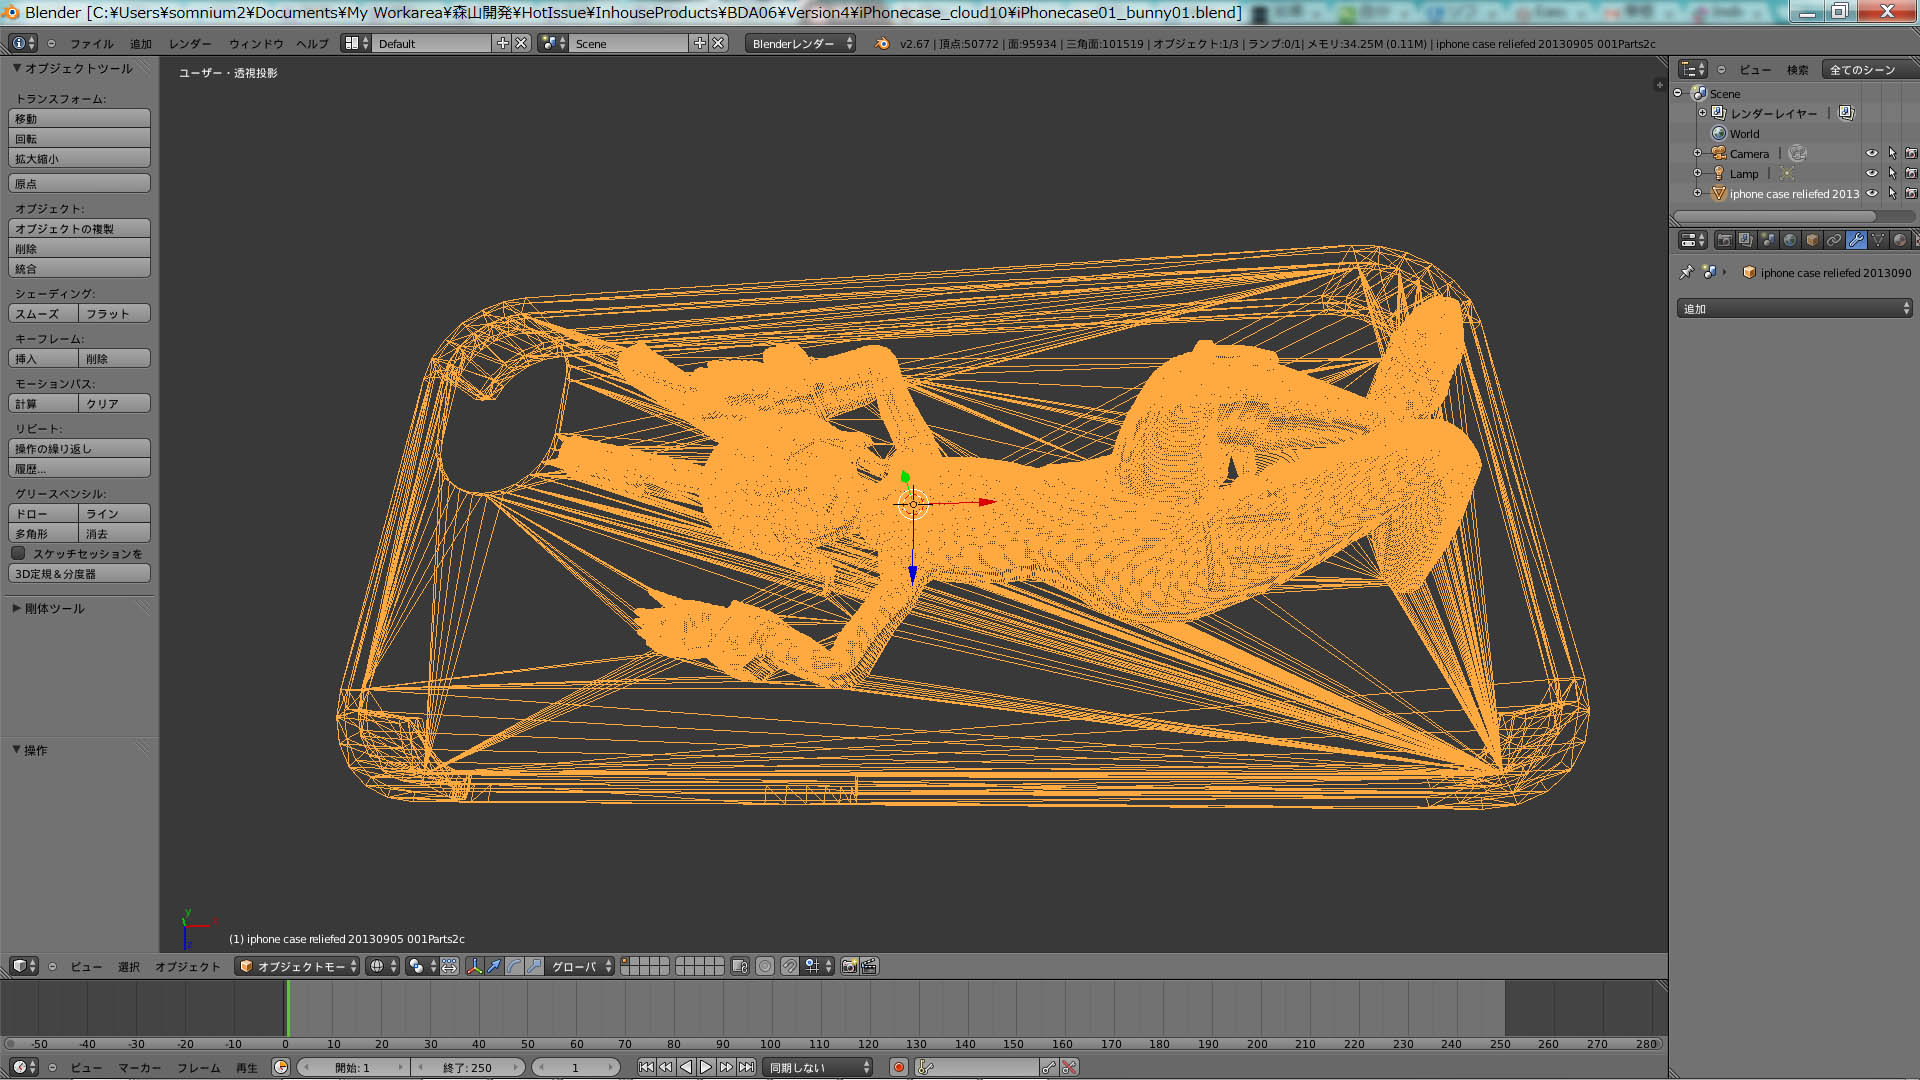Click Camera object icon in outliner
Screen dimensions: 1920x1080
point(1719,153)
